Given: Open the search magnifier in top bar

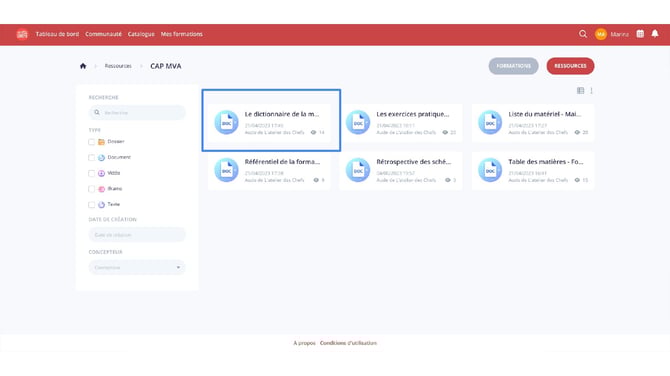Looking at the screenshot, I should pos(583,34).
